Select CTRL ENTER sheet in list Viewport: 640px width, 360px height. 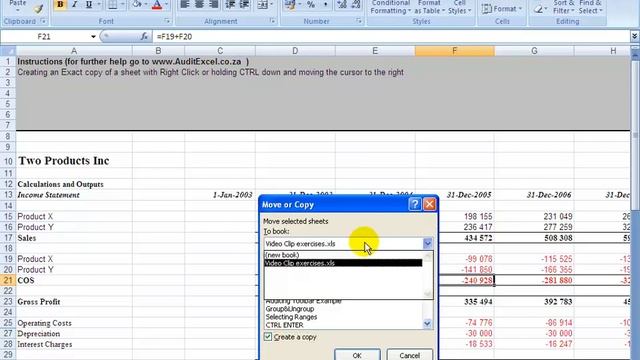tap(343, 325)
